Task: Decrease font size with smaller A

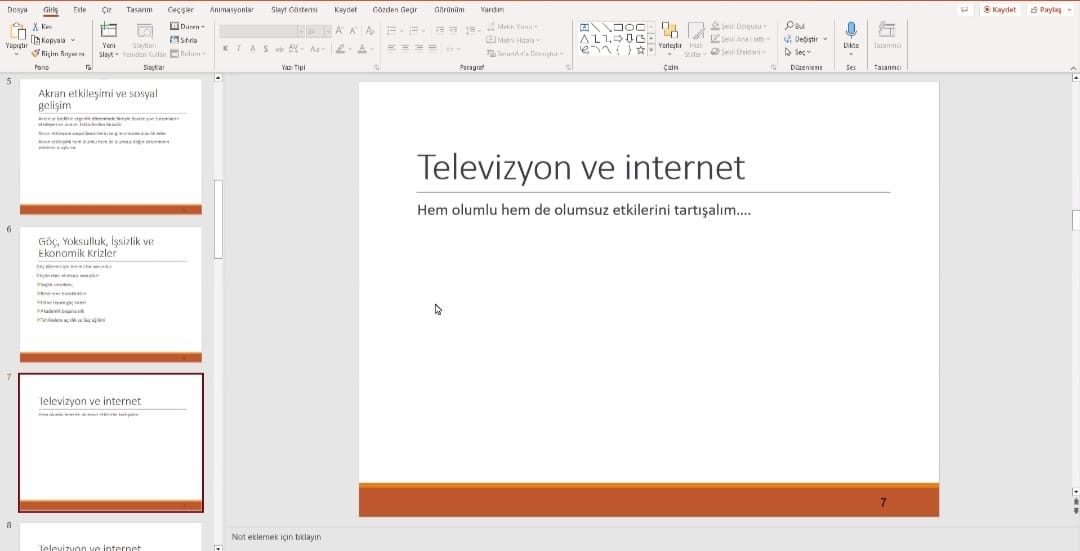Action: coord(353,31)
